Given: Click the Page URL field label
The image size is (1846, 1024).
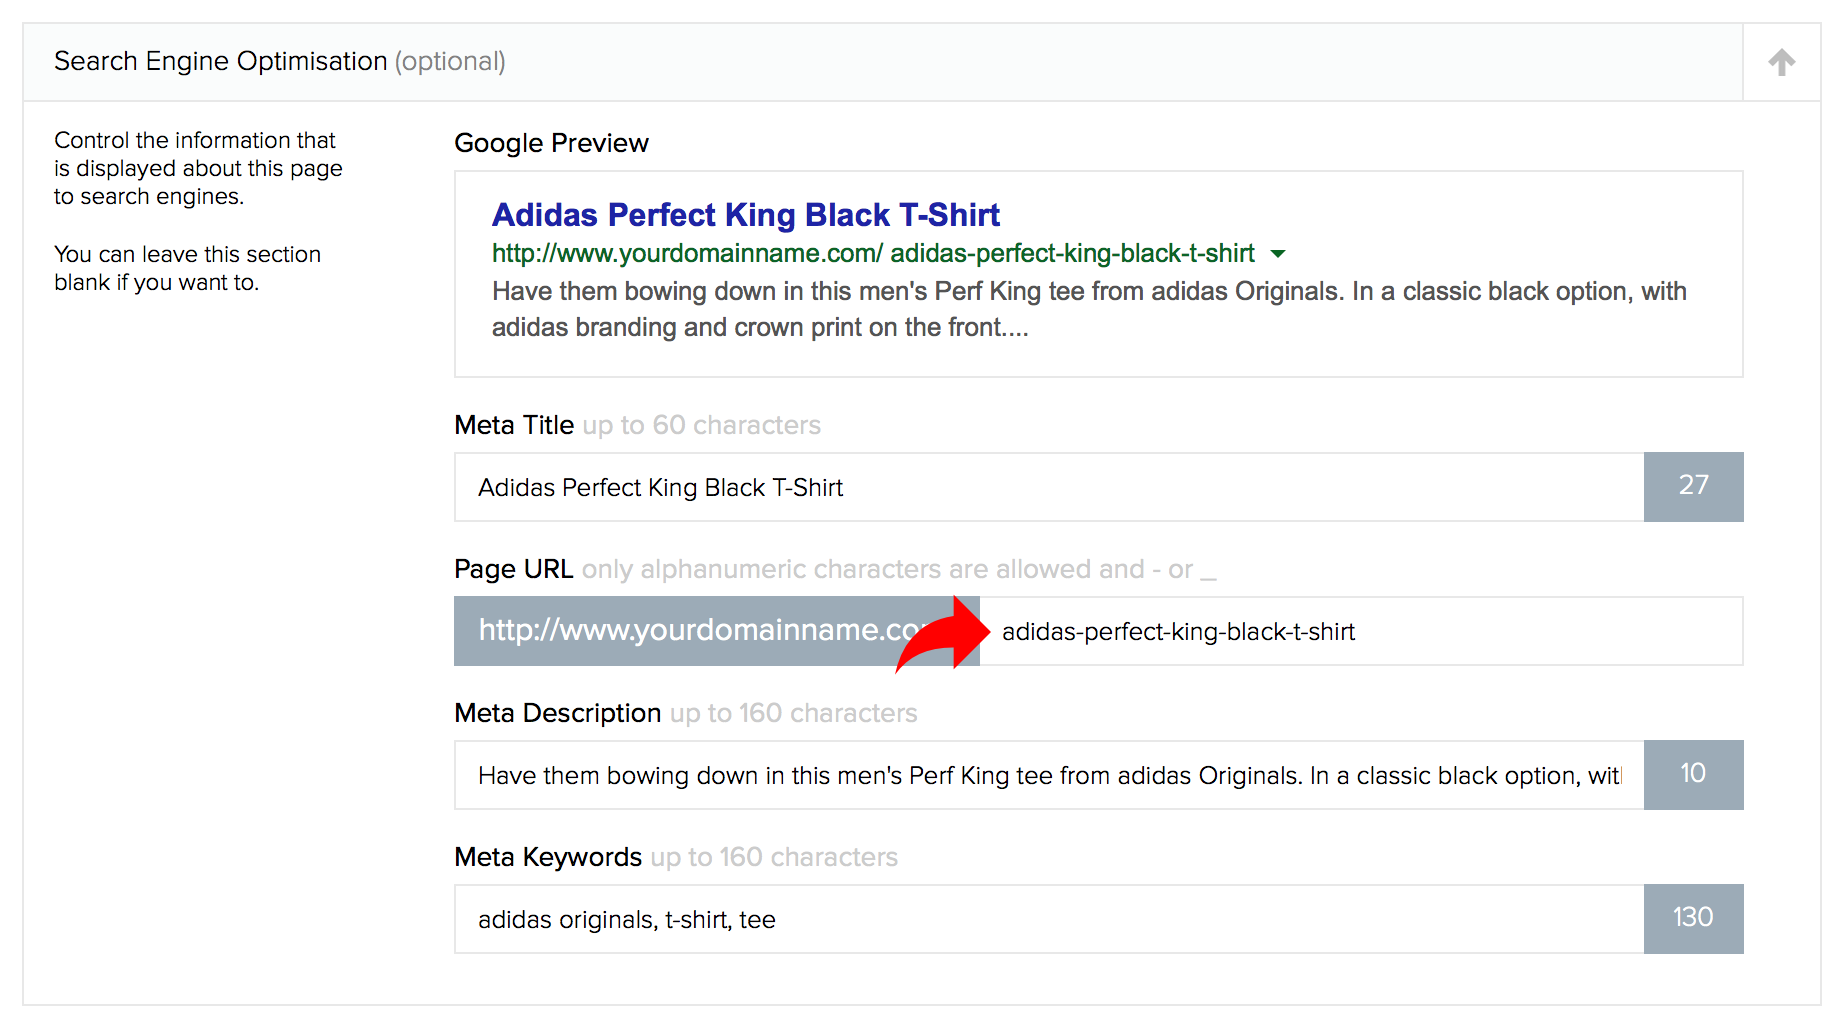Looking at the screenshot, I should (514, 569).
